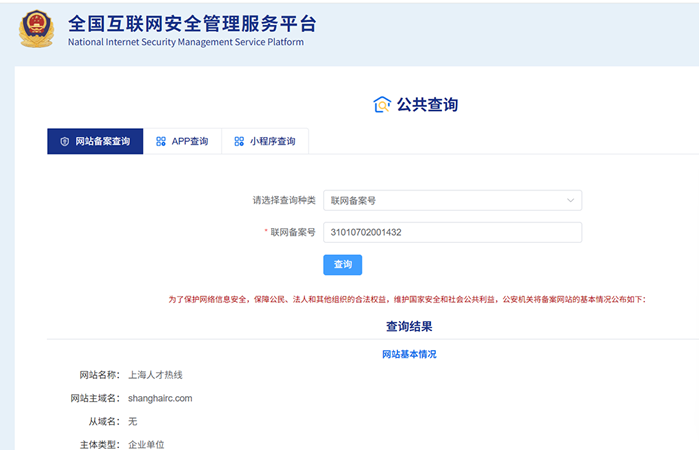
Task: Open the 小程序查询 tab
Action: 265,141
